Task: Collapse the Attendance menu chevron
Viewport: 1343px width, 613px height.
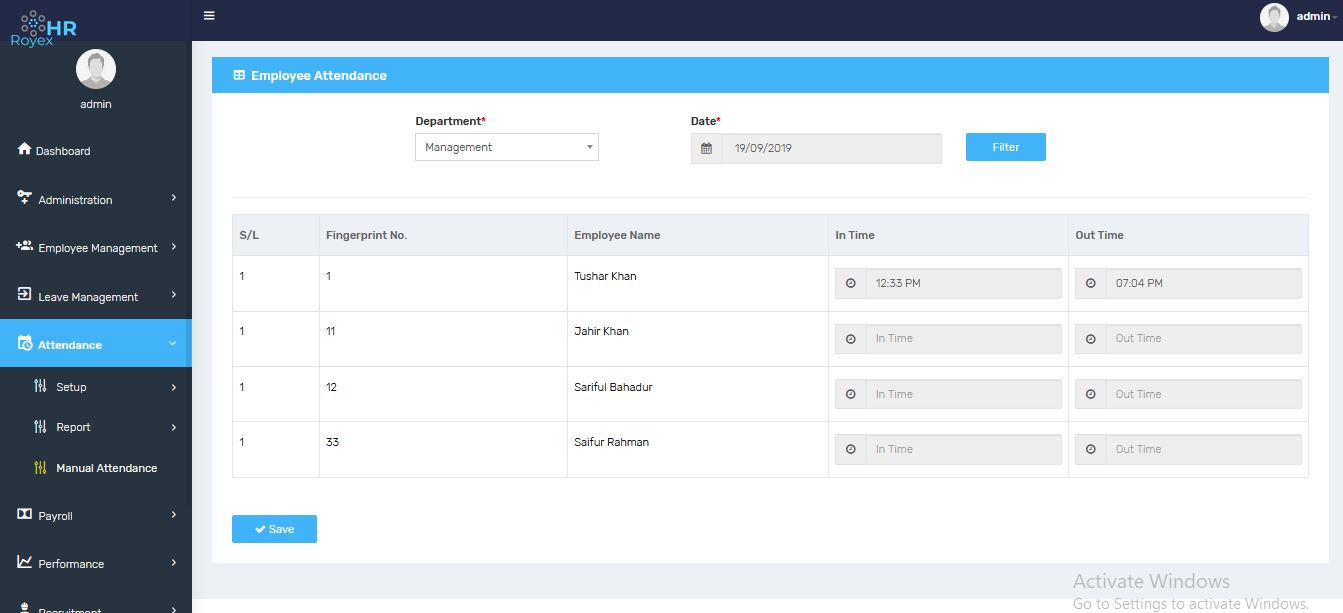Action: point(173,344)
